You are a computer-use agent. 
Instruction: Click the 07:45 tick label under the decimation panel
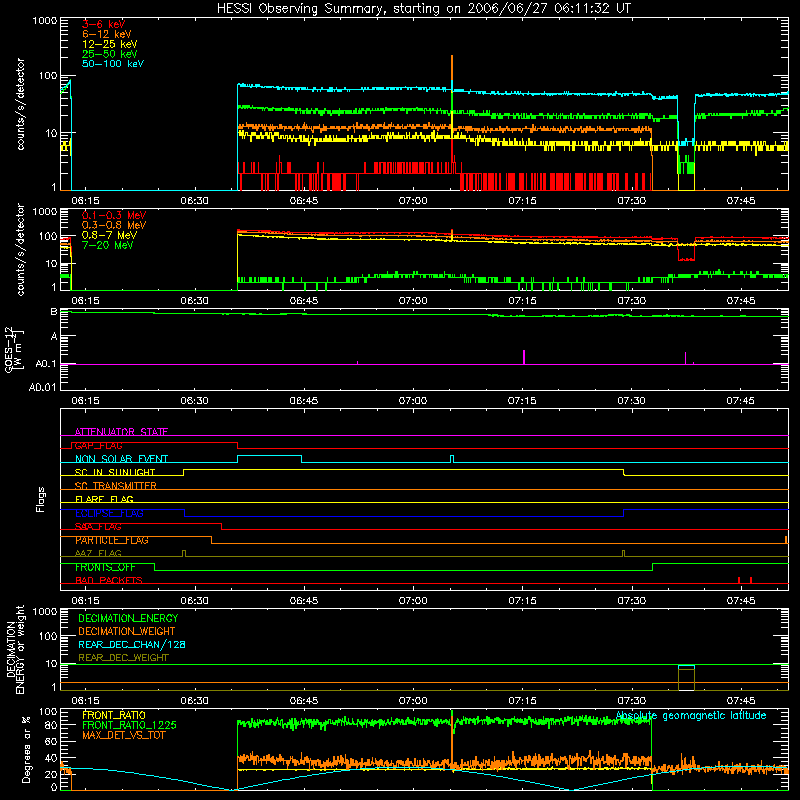[x=741, y=701]
